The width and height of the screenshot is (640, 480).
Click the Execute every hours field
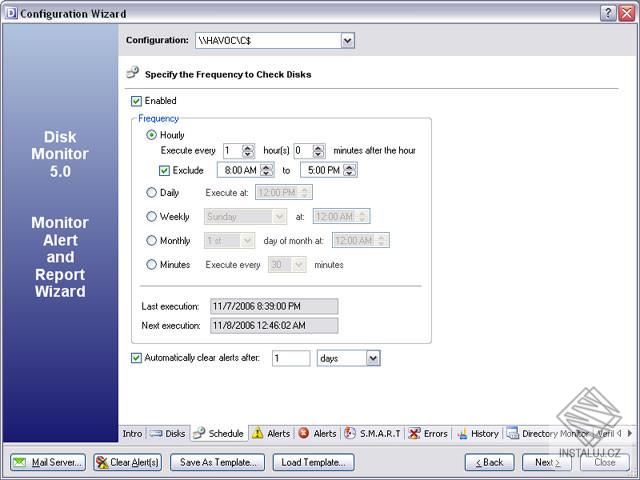233,151
